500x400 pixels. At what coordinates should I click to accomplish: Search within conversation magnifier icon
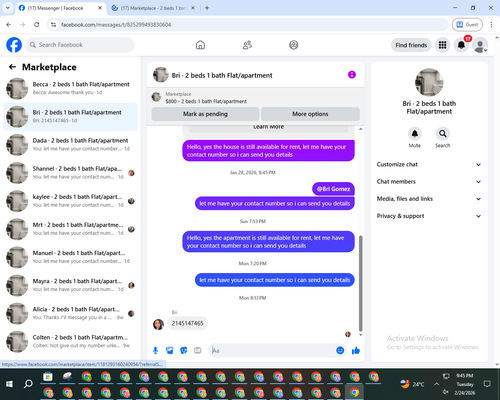coord(442,134)
